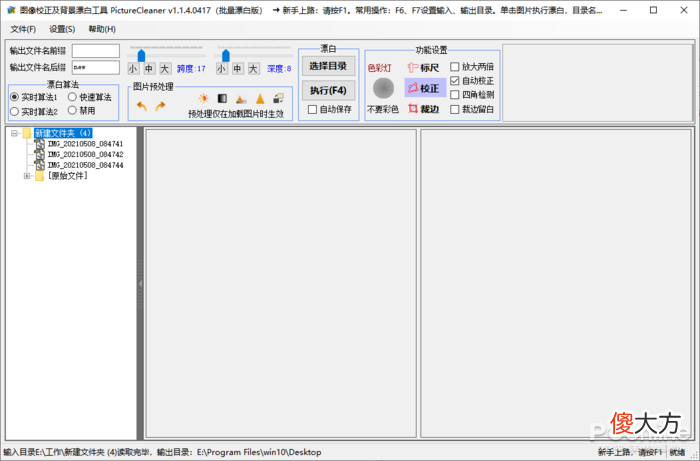
Task: Enable the 放大两倍 checkbox
Action: point(454,67)
